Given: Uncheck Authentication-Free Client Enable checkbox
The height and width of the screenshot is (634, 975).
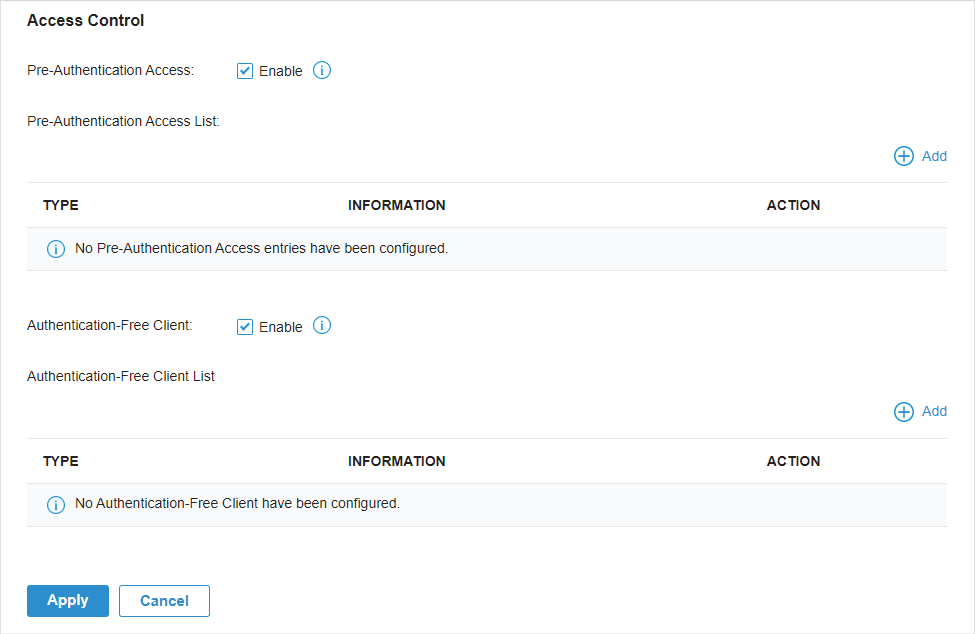Looking at the screenshot, I should point(245,327).
